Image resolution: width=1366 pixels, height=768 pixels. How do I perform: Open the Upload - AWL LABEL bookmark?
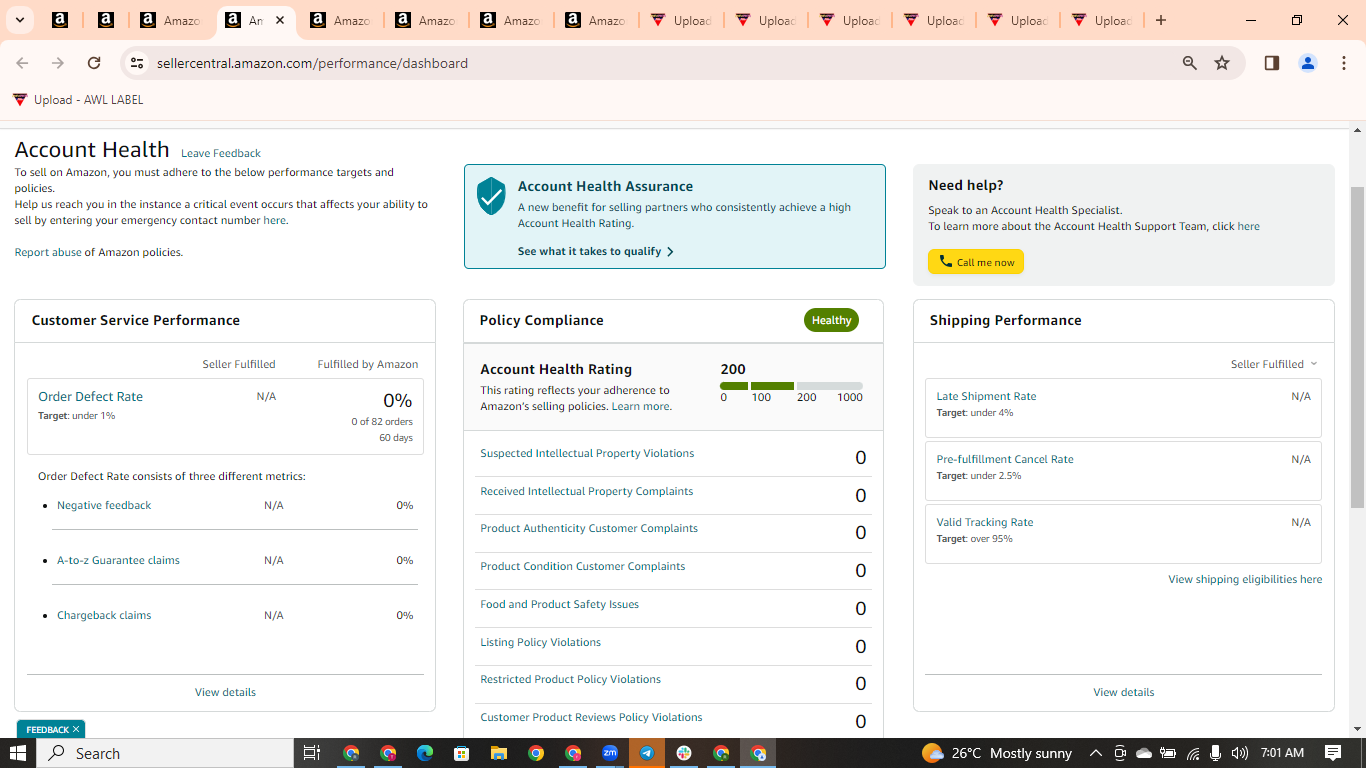click(x=78, y=100)
